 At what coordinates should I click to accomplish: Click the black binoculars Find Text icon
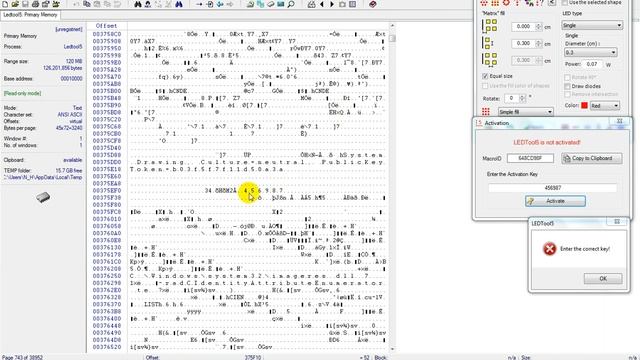138,4
